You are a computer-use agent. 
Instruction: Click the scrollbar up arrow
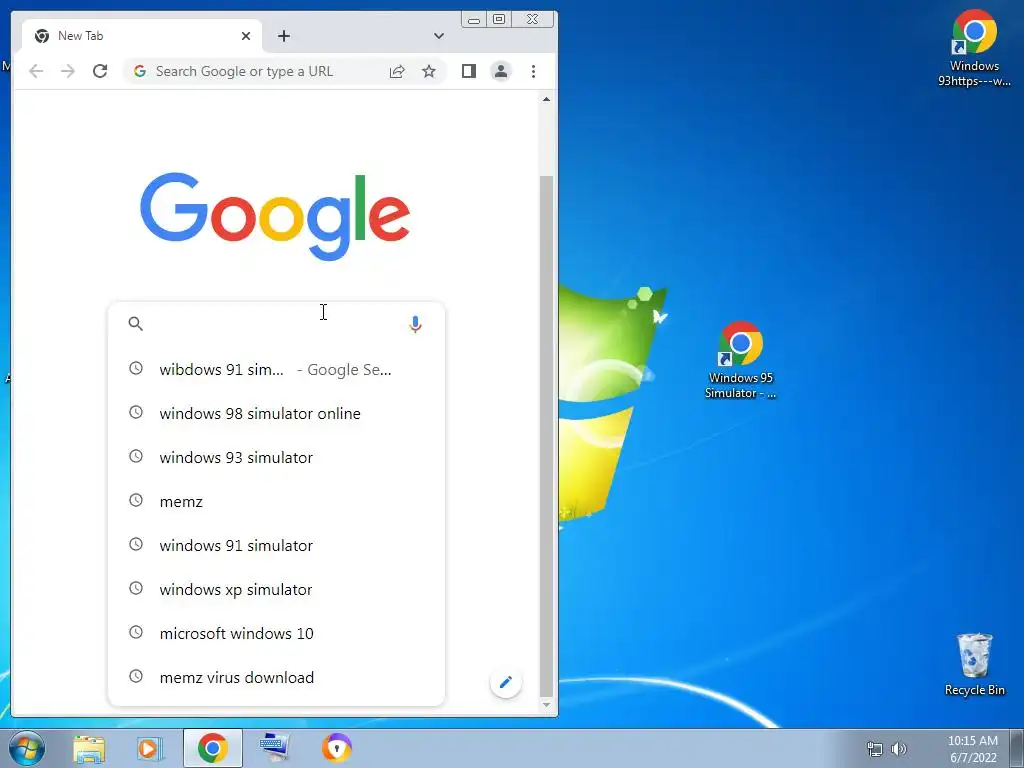(x=546, y=99)
